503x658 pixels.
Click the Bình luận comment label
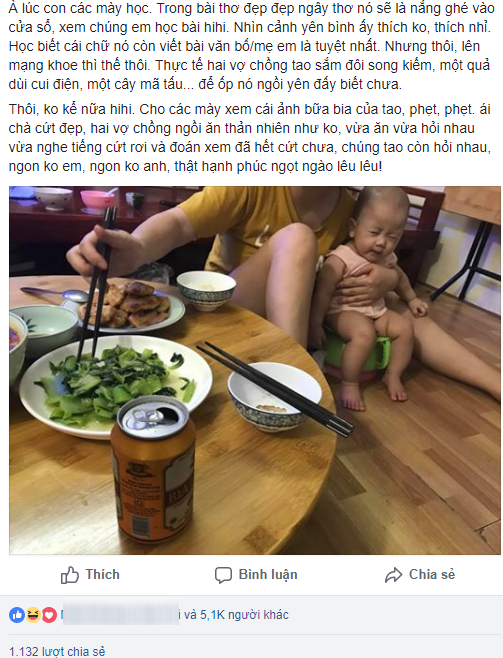coord(268,574)
